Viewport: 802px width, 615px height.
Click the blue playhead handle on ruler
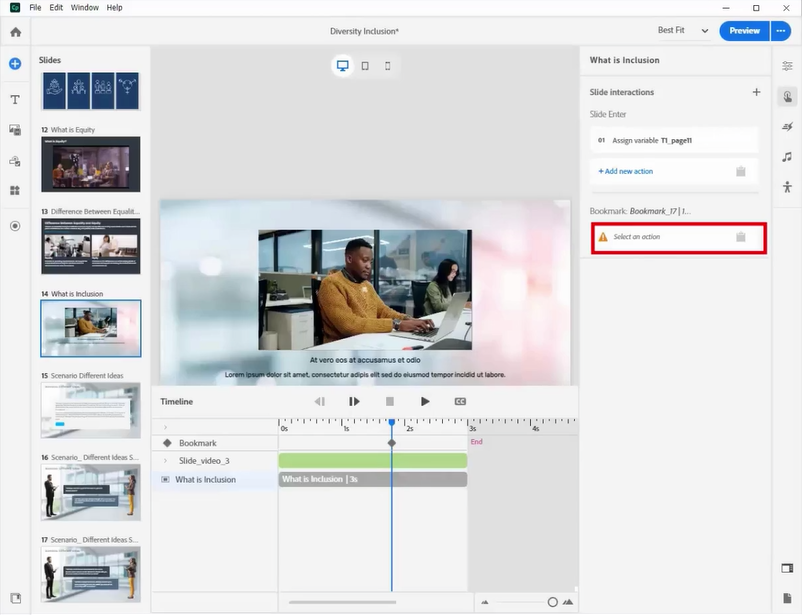coord(392,423)
